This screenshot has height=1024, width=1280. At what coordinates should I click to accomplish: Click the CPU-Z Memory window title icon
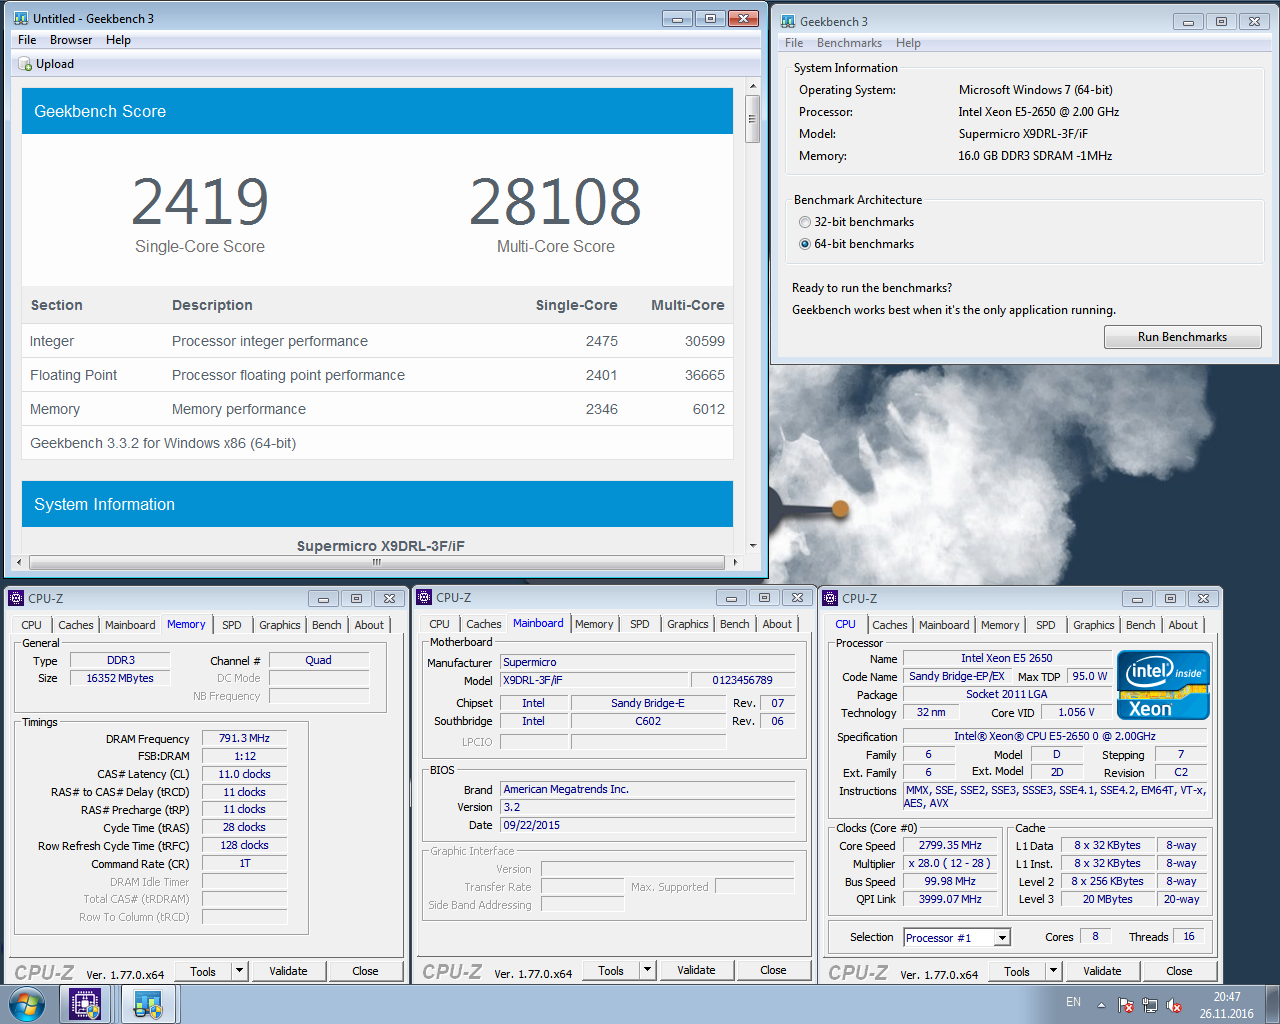tap(16, 598)
